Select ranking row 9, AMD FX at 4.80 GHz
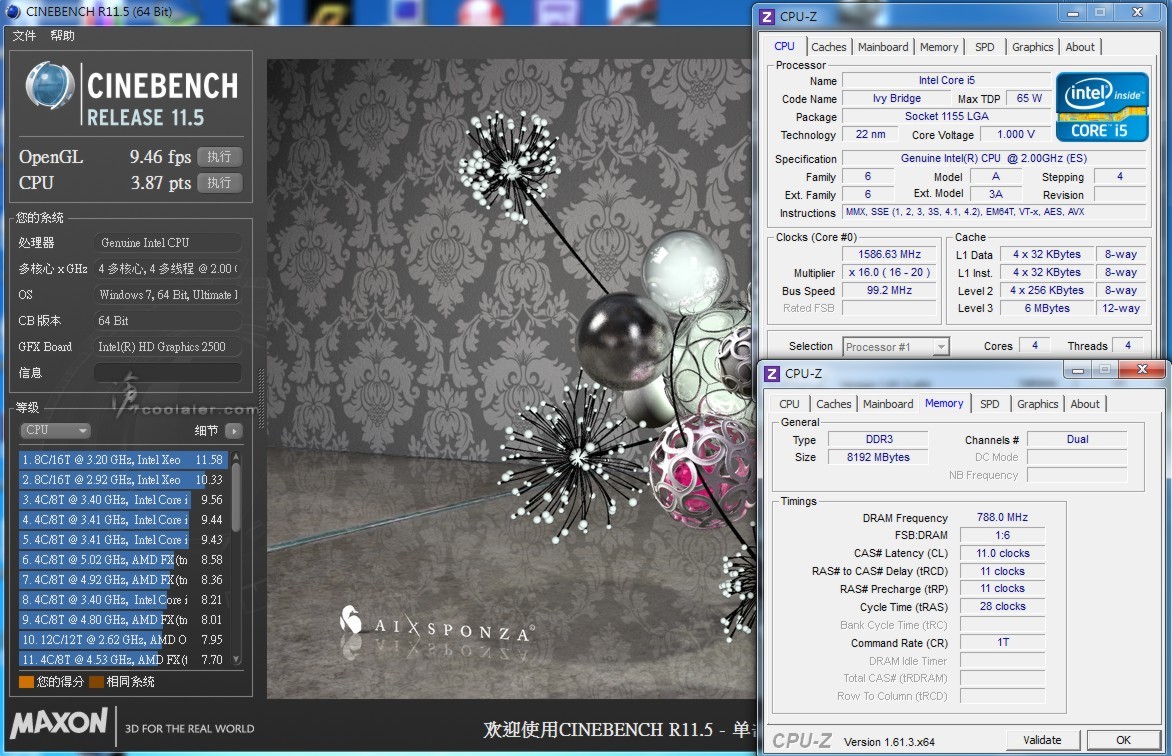 (x=122, y=620)
